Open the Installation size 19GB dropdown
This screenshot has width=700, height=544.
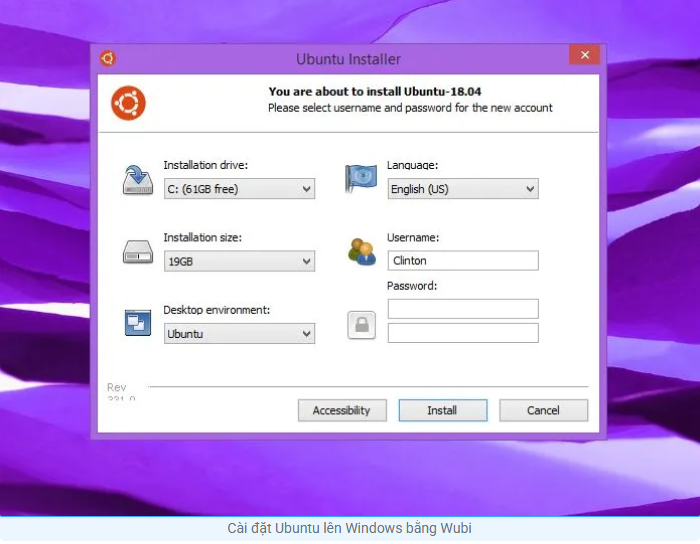239,261
